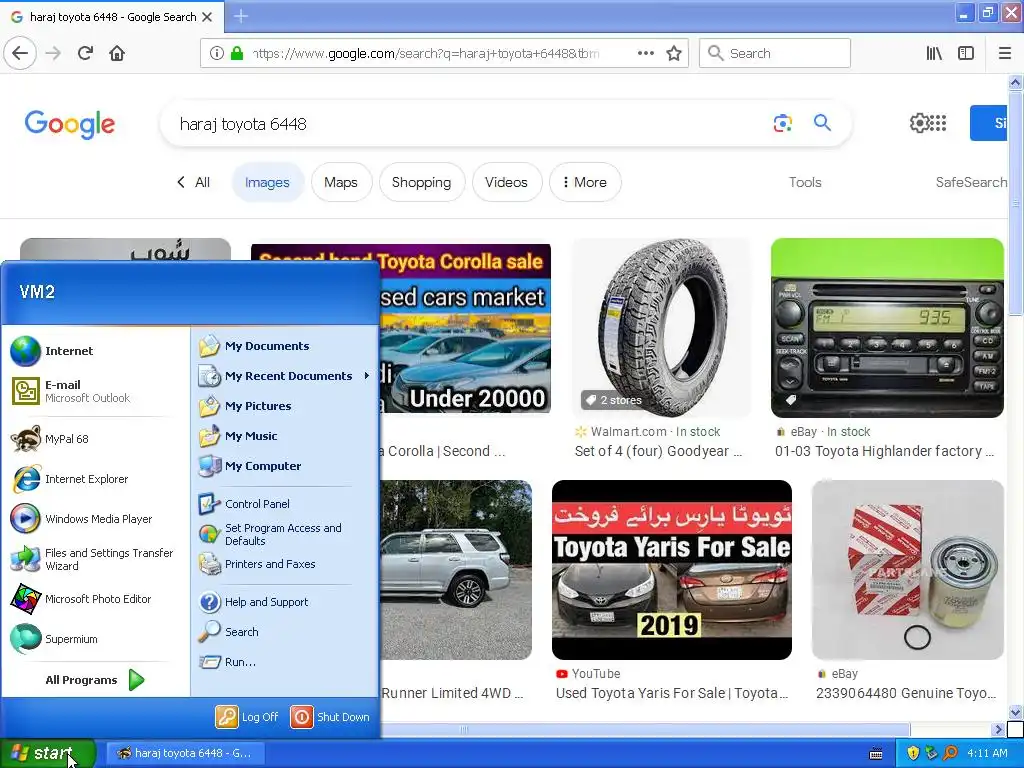Switch to the All results tab
The width and height of the screenshot is (1024, 768).
202,182
